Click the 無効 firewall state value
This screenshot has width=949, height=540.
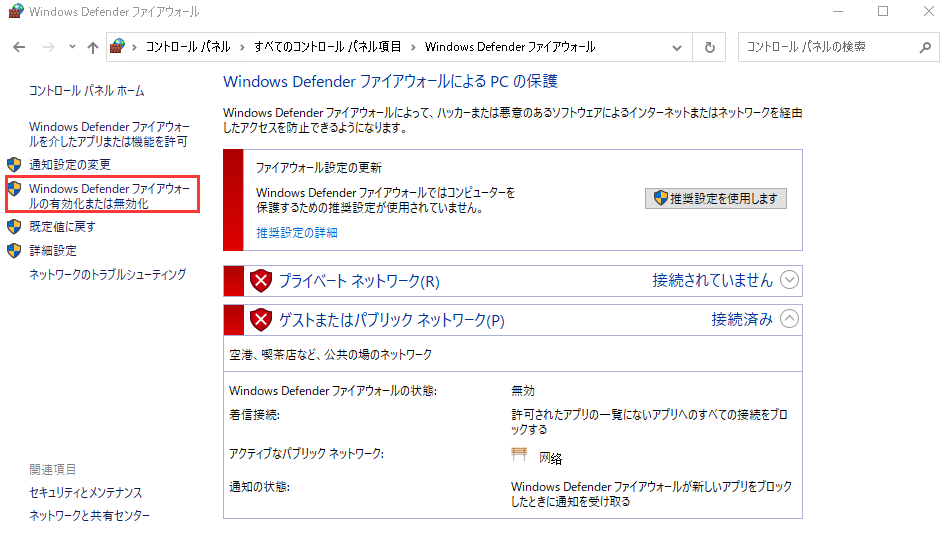pyautogui.click(x=523, y=391)
